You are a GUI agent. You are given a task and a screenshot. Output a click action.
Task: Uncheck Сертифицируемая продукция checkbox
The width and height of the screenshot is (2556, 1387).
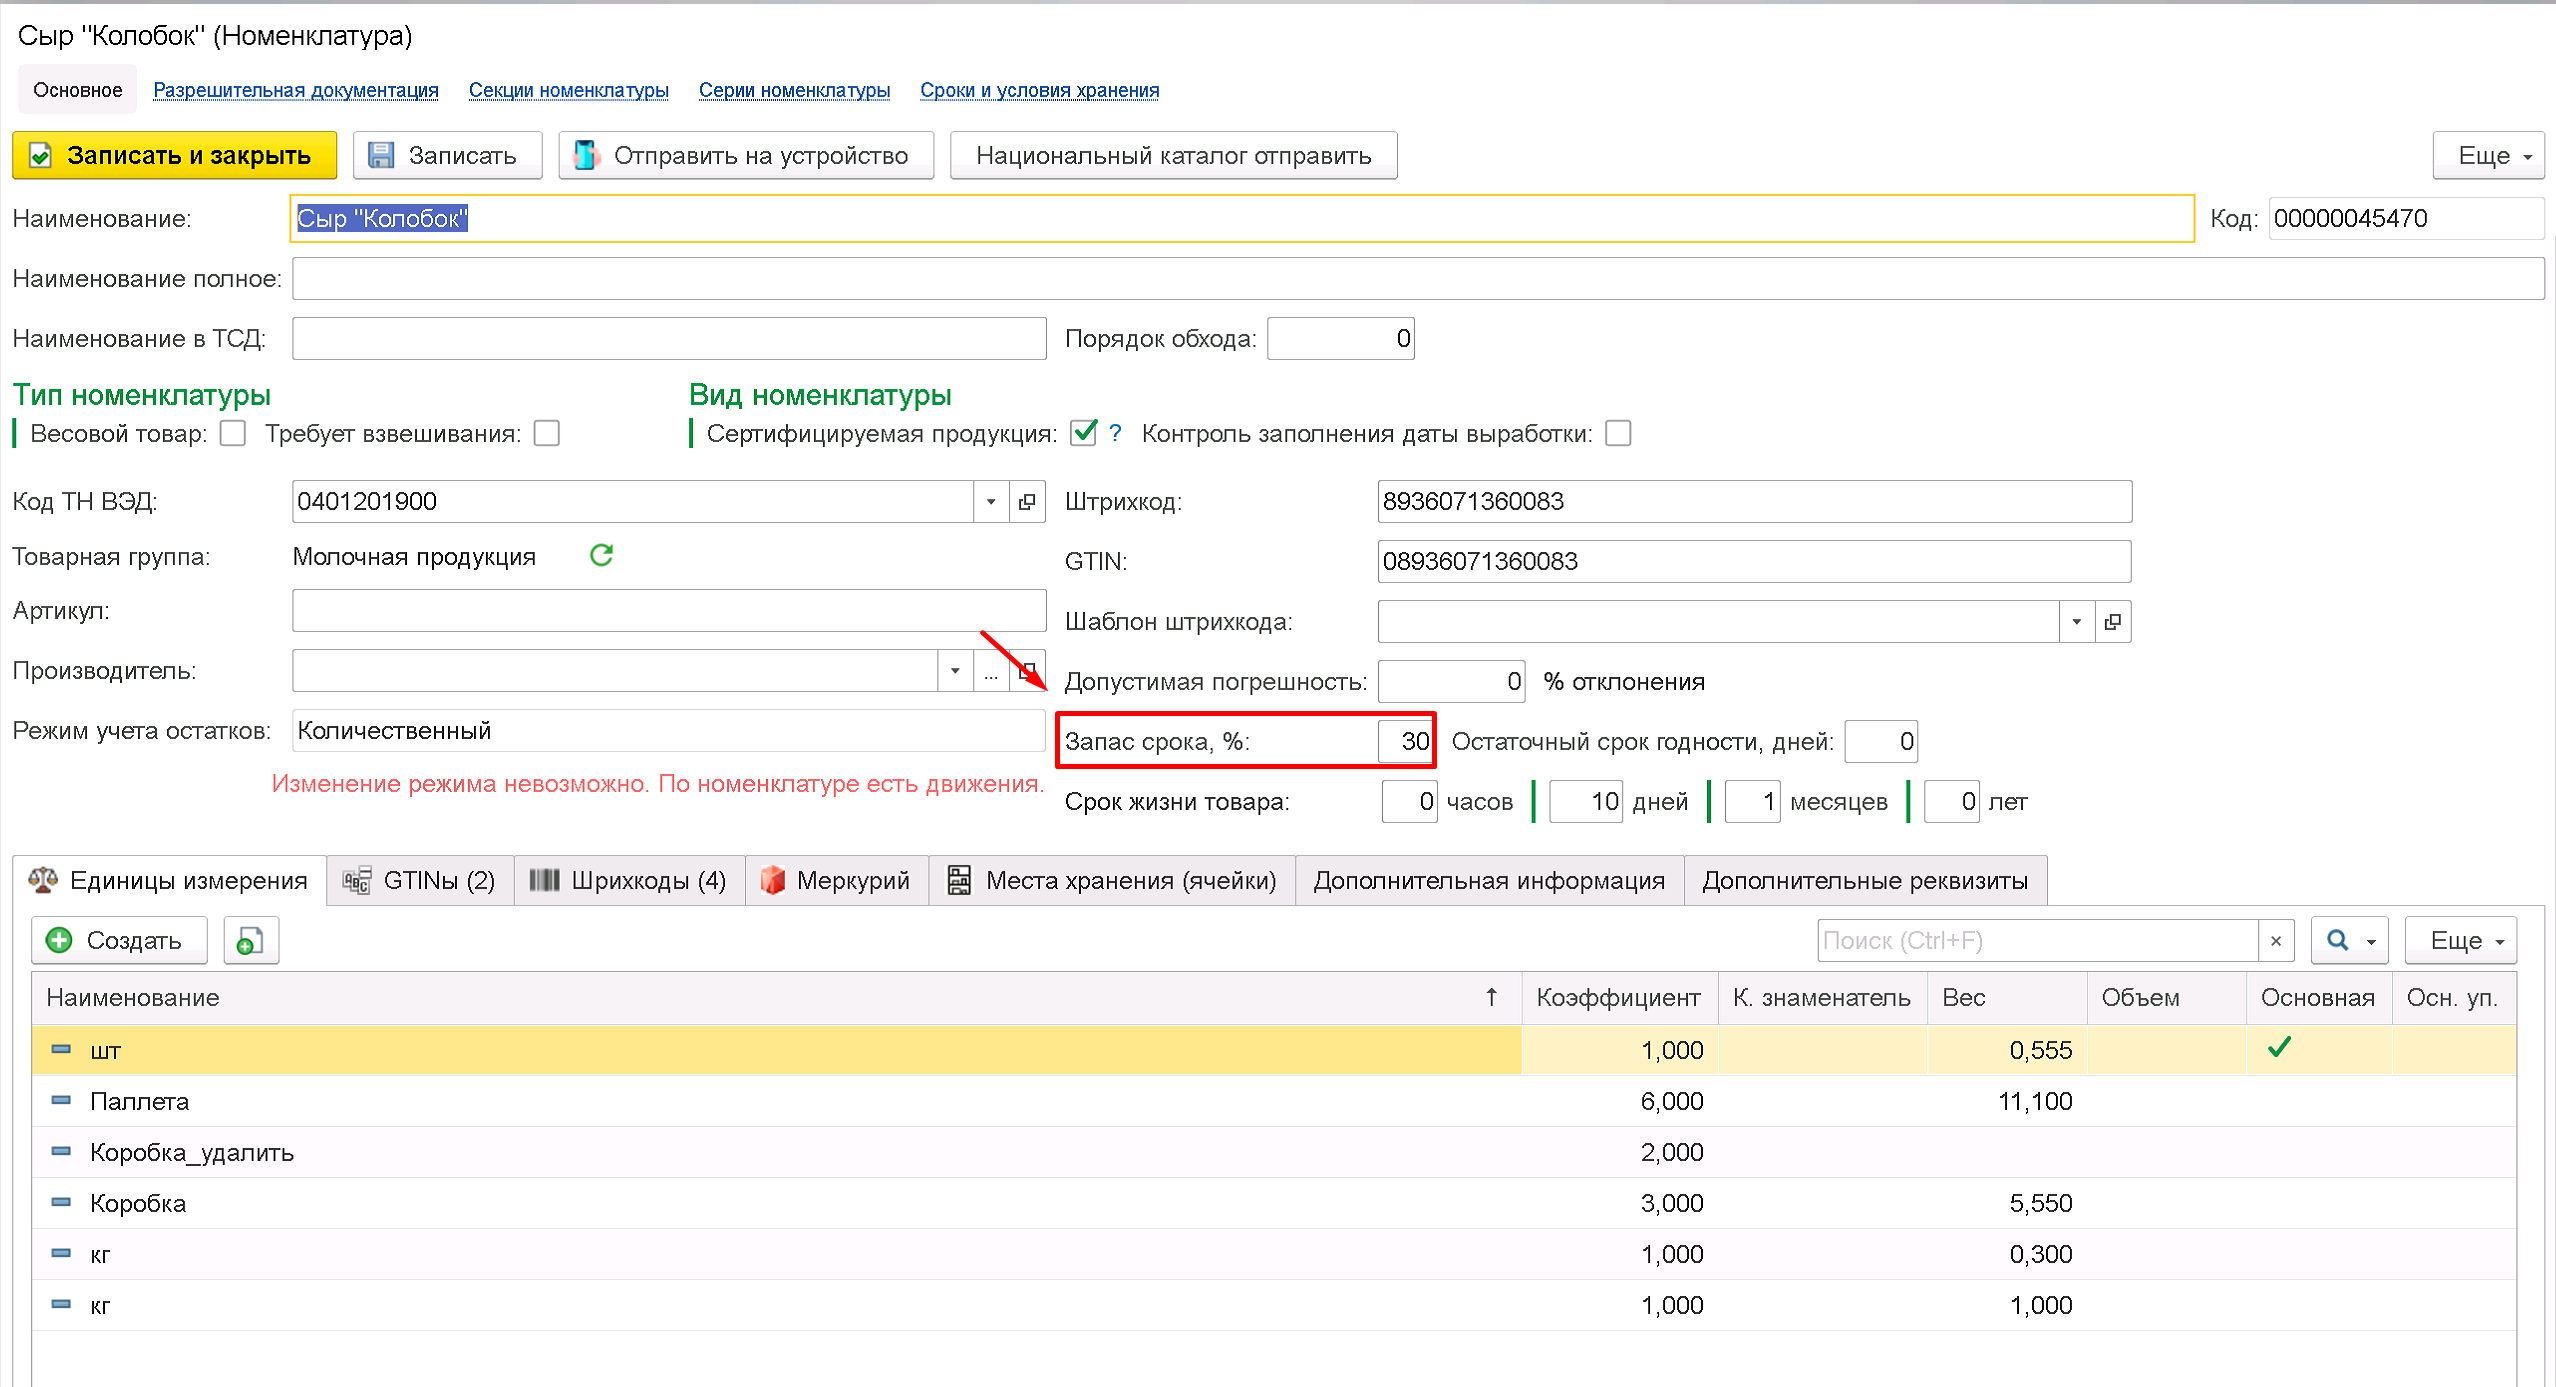(1084, 433)
